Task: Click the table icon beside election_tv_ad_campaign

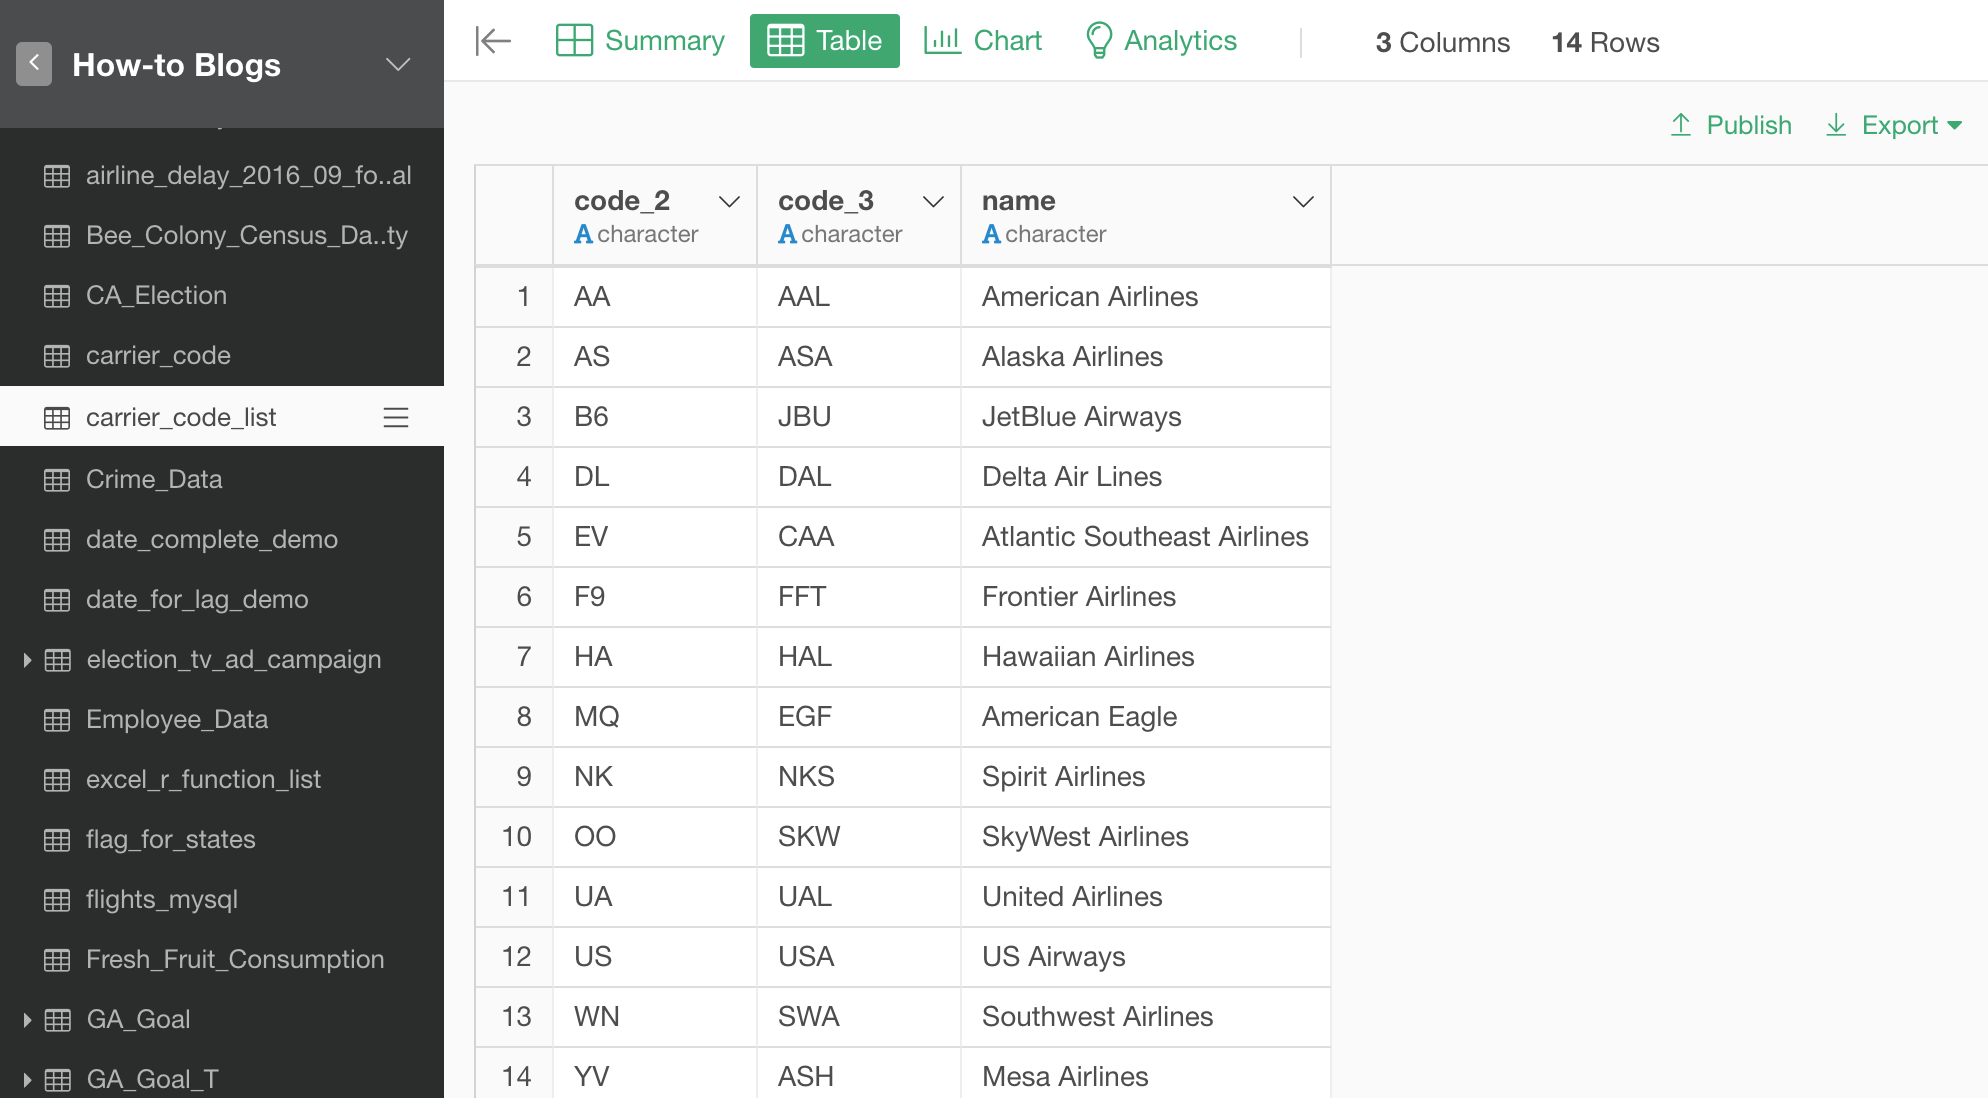Action: pos(58,660)
